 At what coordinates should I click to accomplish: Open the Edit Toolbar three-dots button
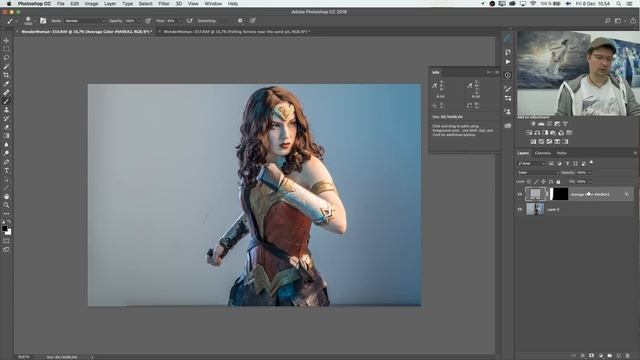[x=6, y=213]
